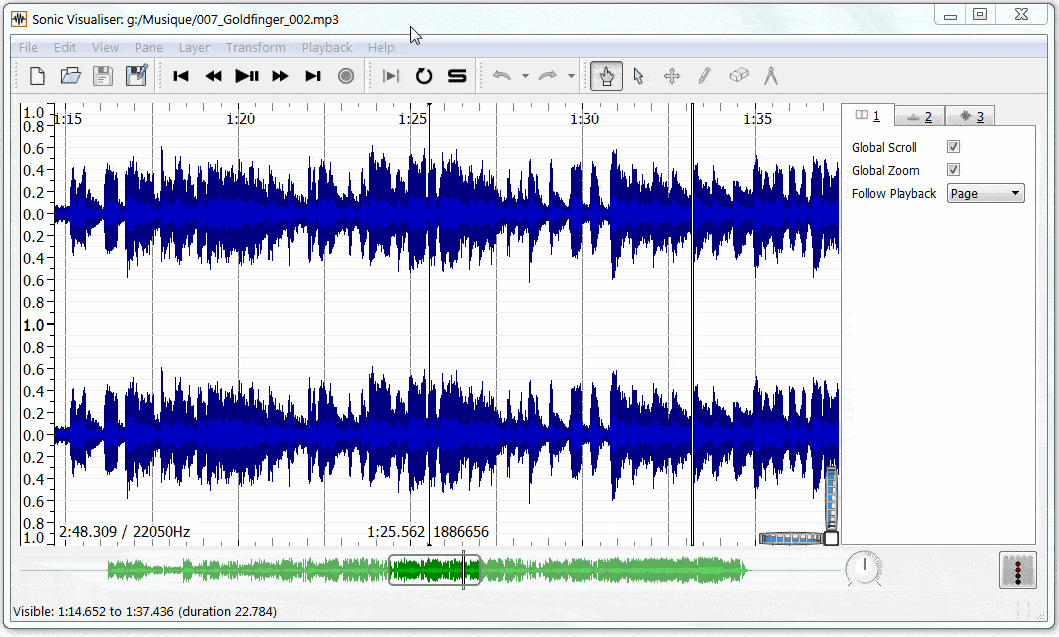
Task: Select the Draw pencil tool
Action: (705, 76)
